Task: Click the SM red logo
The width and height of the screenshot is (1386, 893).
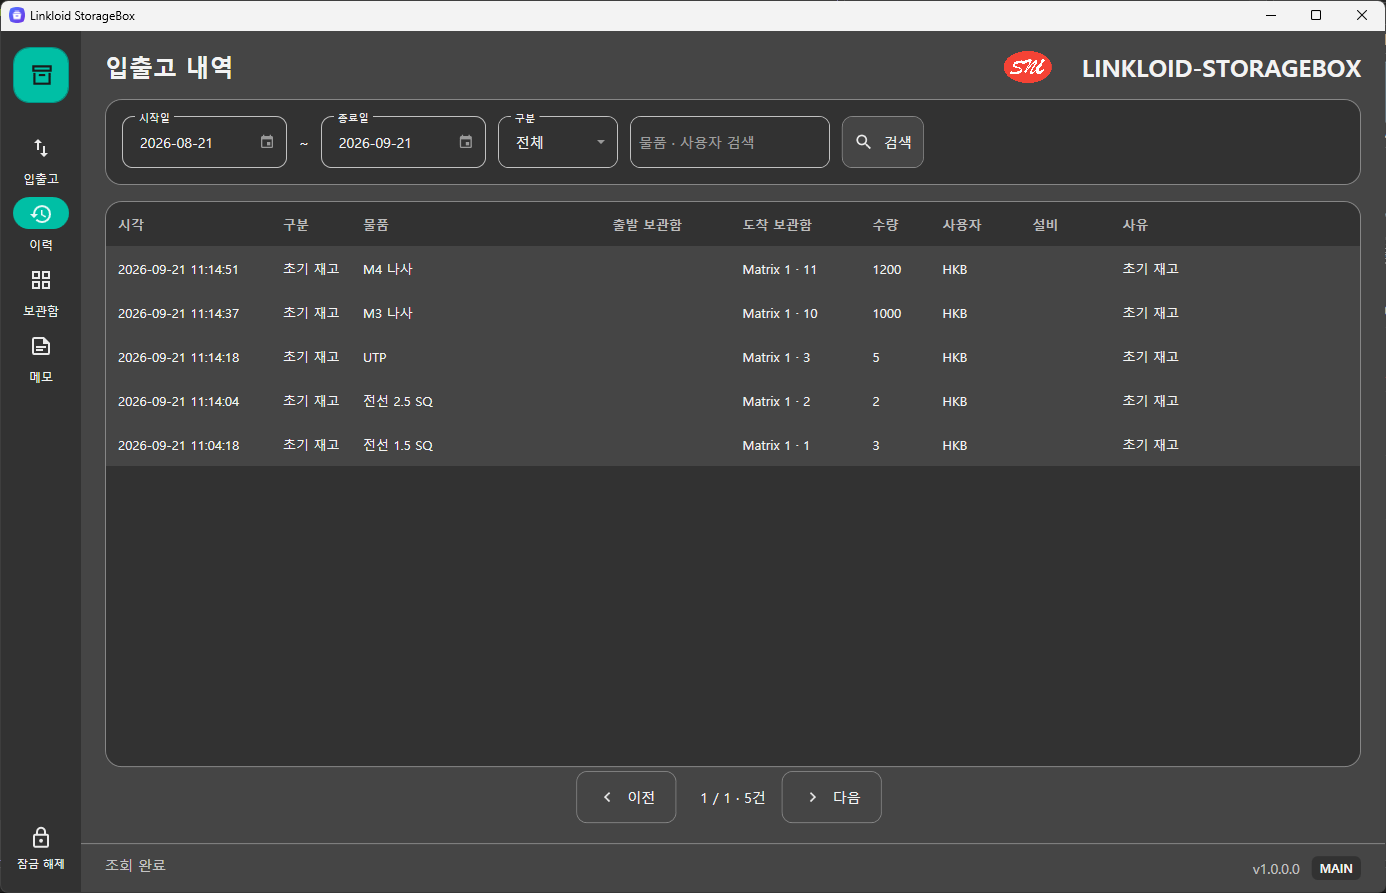Action: tap(1027, 67)
